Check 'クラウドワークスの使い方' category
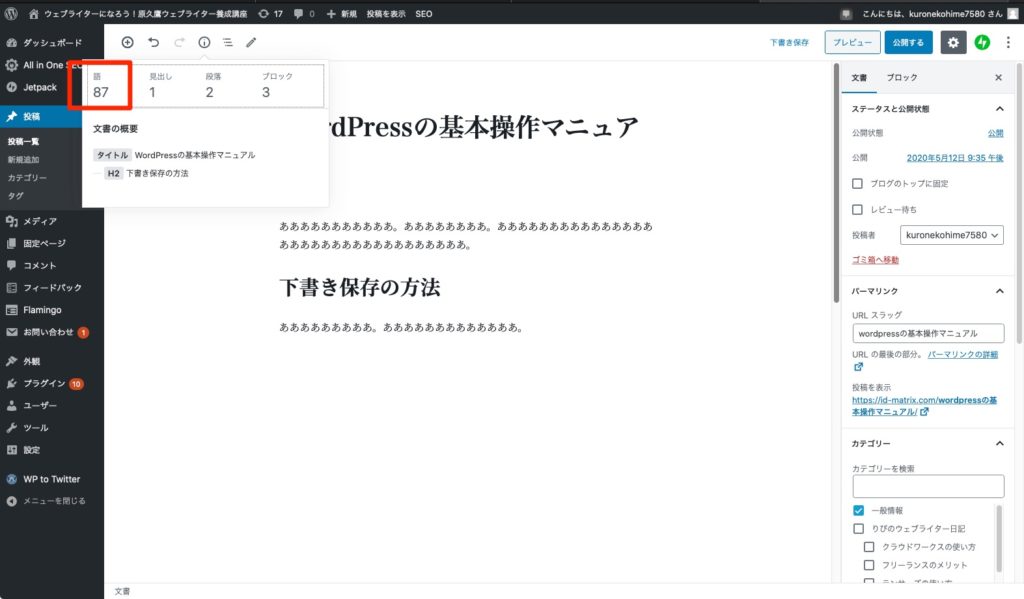1024x599 pixels. [x=869, y=547]
